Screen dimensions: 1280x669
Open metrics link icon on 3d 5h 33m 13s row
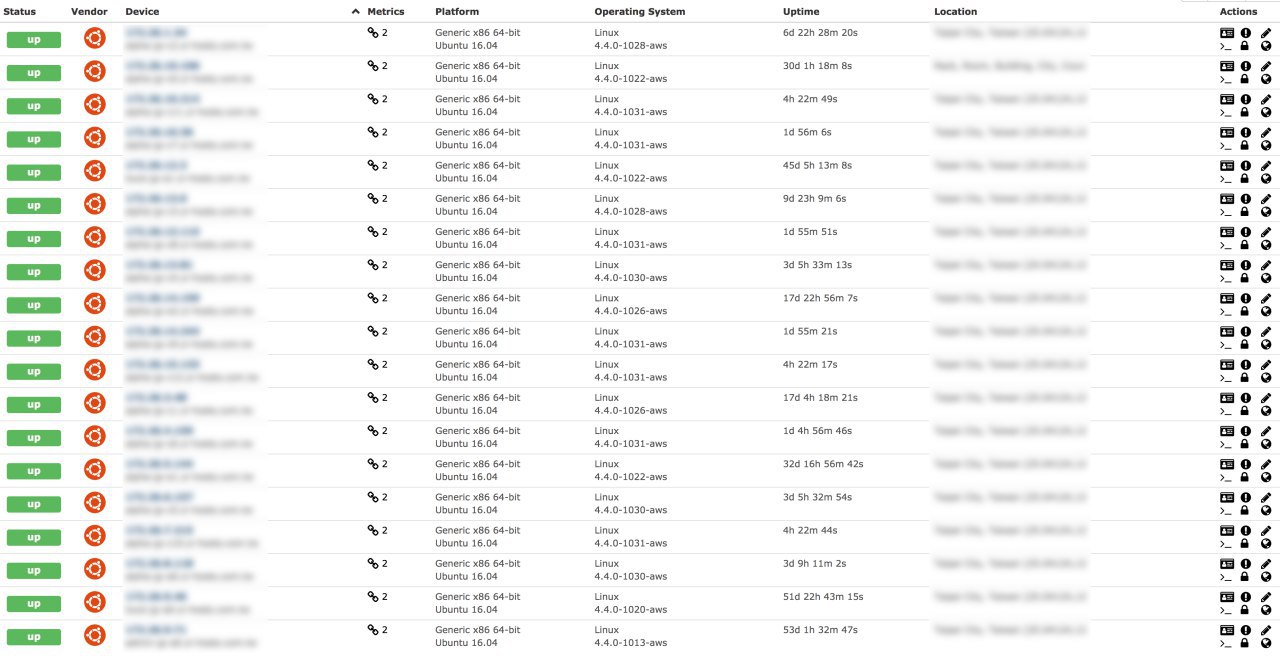tap(373, 265)
